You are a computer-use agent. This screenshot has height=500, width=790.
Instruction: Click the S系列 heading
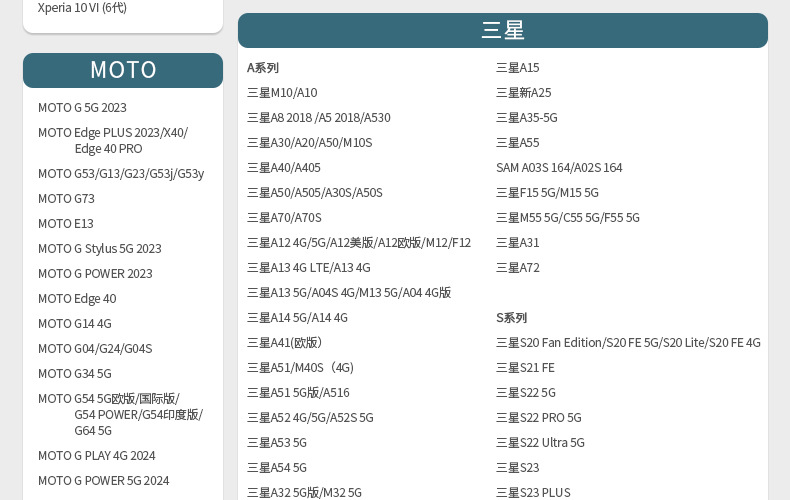(x=511, y=318)
